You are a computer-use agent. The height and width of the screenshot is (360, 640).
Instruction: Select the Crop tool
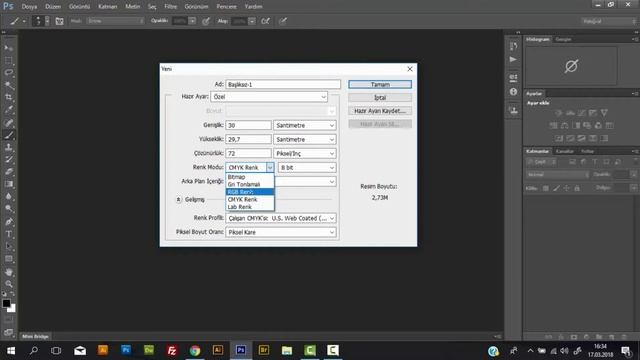[9, 97]
